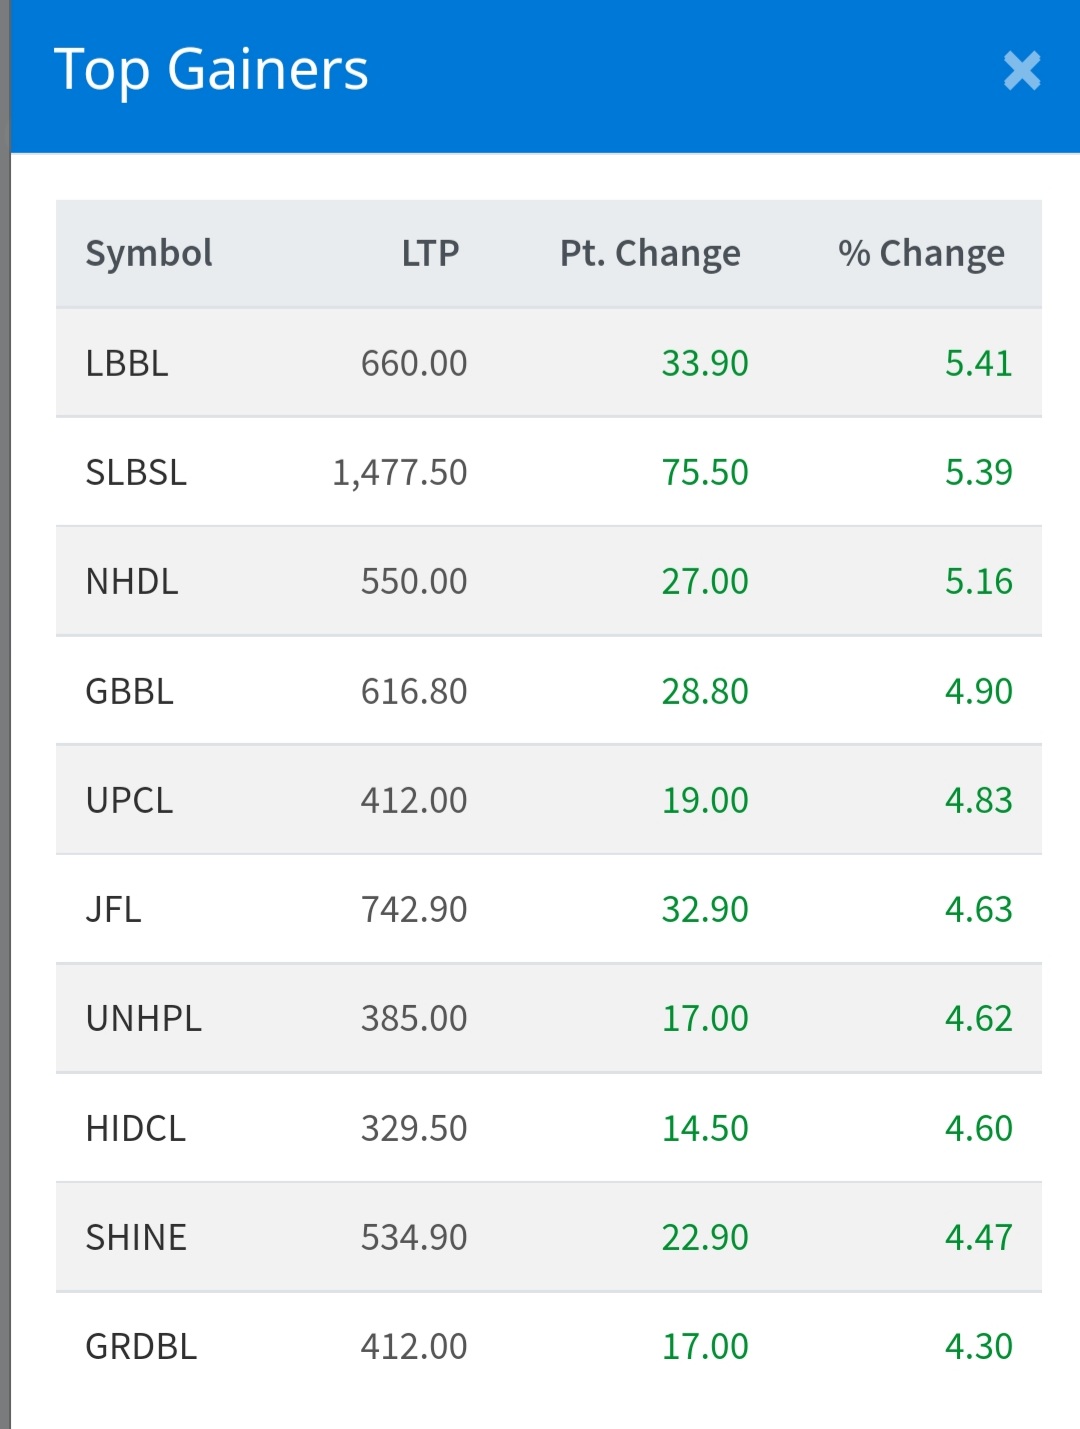Open the LBBL stock symbol

click(127, 363)
